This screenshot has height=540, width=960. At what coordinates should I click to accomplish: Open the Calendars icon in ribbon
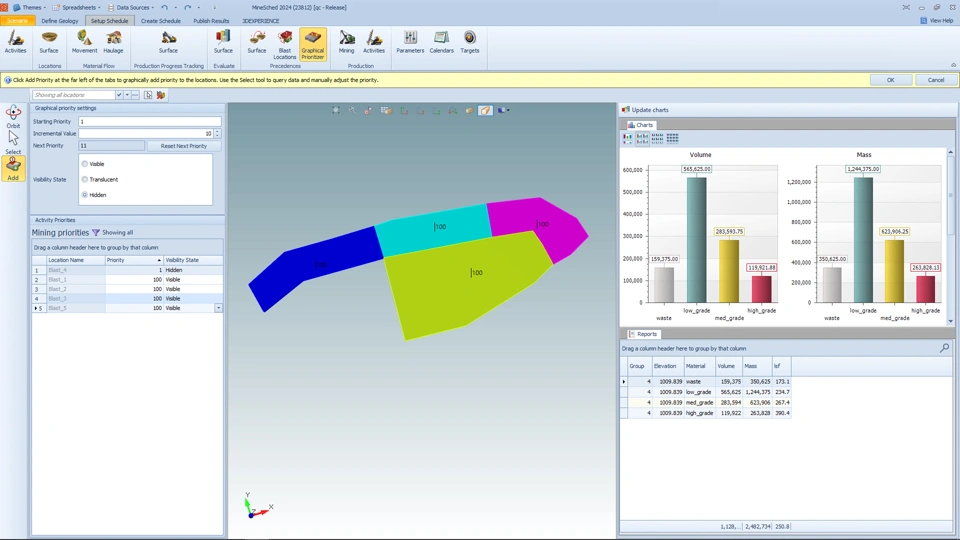pos(441,42)
